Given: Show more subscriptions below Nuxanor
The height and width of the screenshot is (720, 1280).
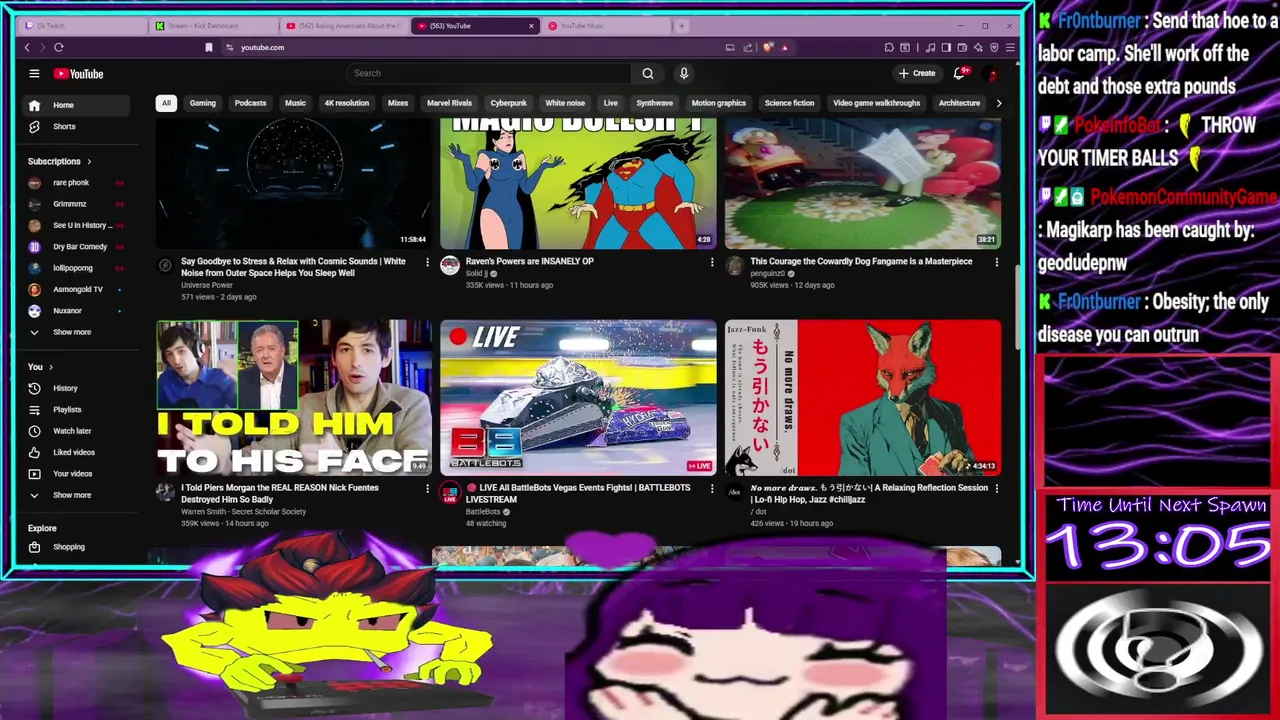Looking at the screenshot, I should tap(78, 332).
